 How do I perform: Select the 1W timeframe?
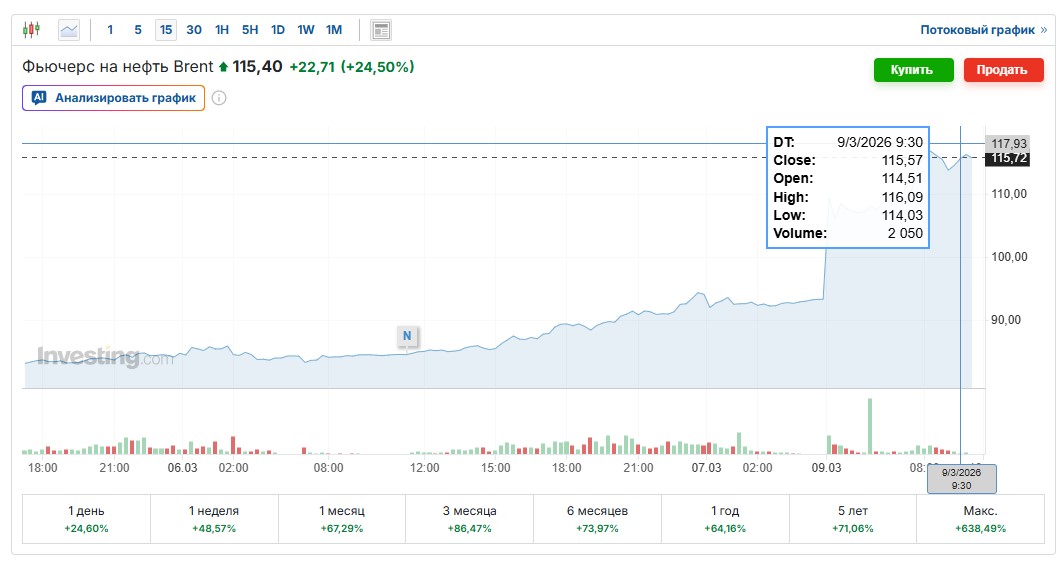coord(306,30)
